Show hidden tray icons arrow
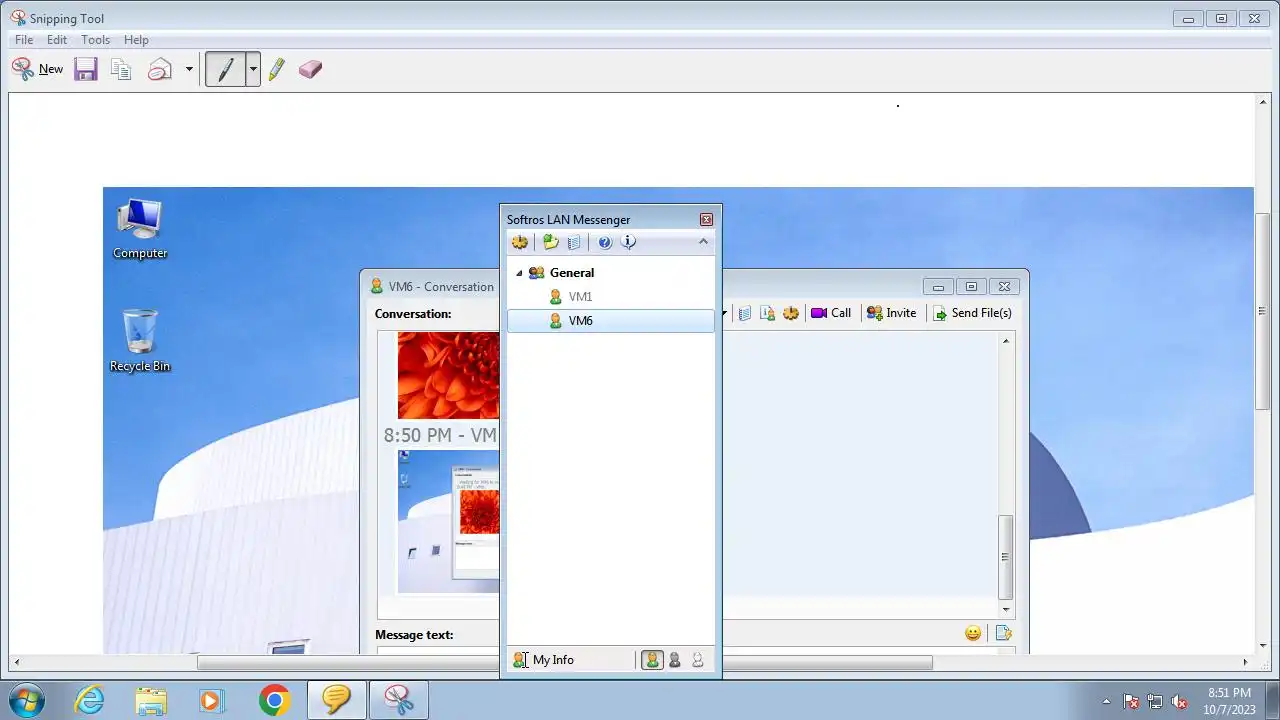The height and width of the screenshot is (720, 1280). coord(1106,701)
